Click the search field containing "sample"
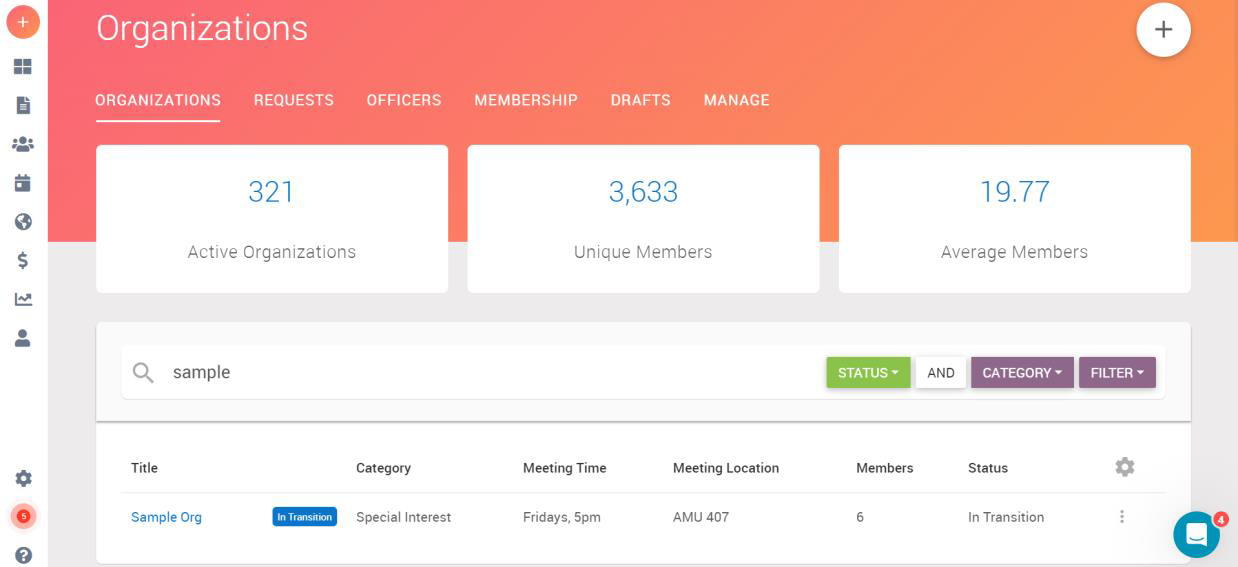 [x=480, y=373]
